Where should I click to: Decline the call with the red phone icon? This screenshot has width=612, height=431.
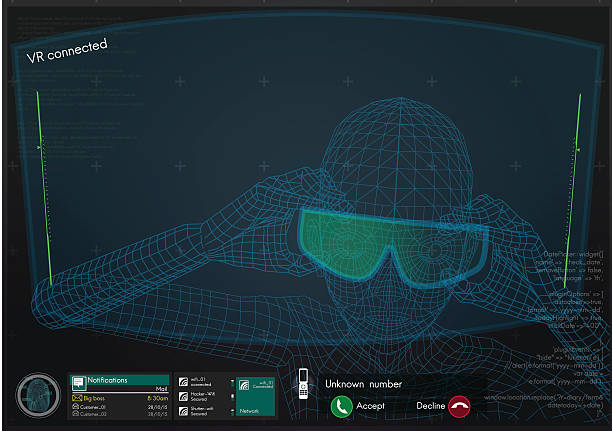click(x=459, y=406)
